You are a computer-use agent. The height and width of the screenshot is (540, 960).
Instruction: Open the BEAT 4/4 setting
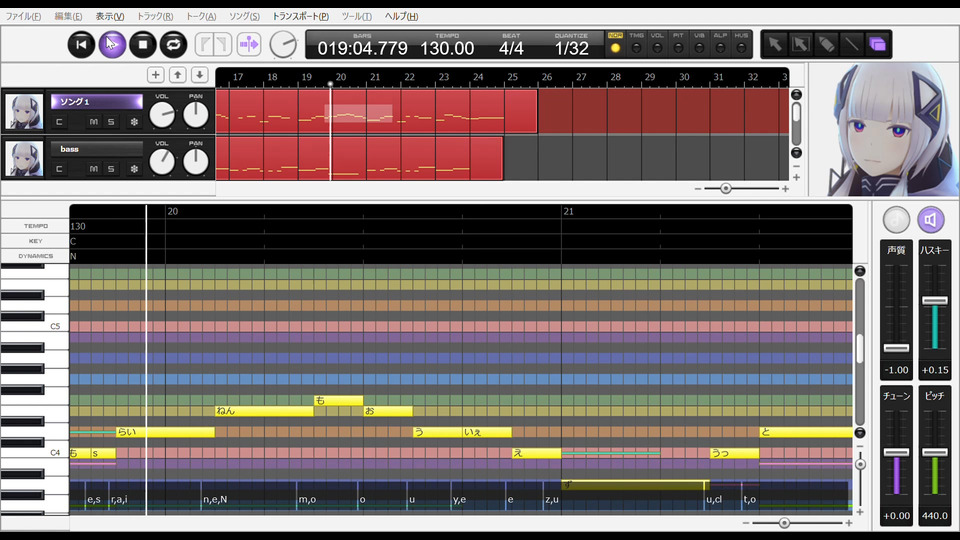tap(511, 47)
